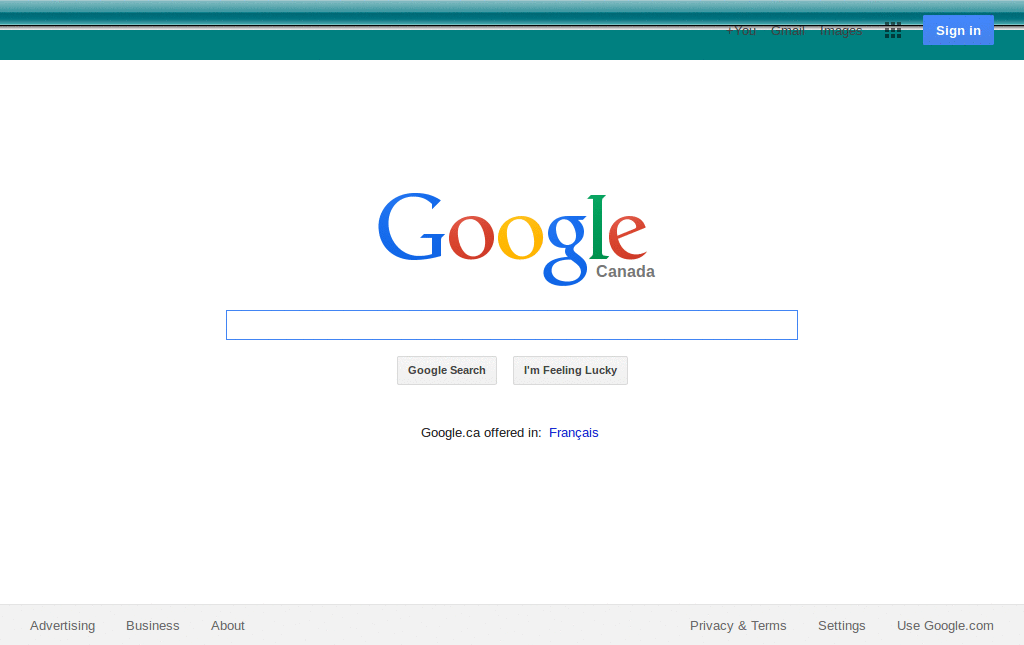Switch language to Français
Screen dimensions: 1024x645
tap(573, 433)
